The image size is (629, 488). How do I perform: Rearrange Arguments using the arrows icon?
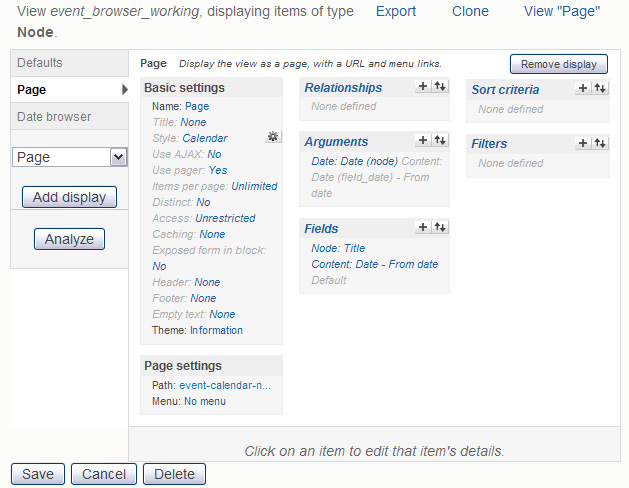(439, 141)
